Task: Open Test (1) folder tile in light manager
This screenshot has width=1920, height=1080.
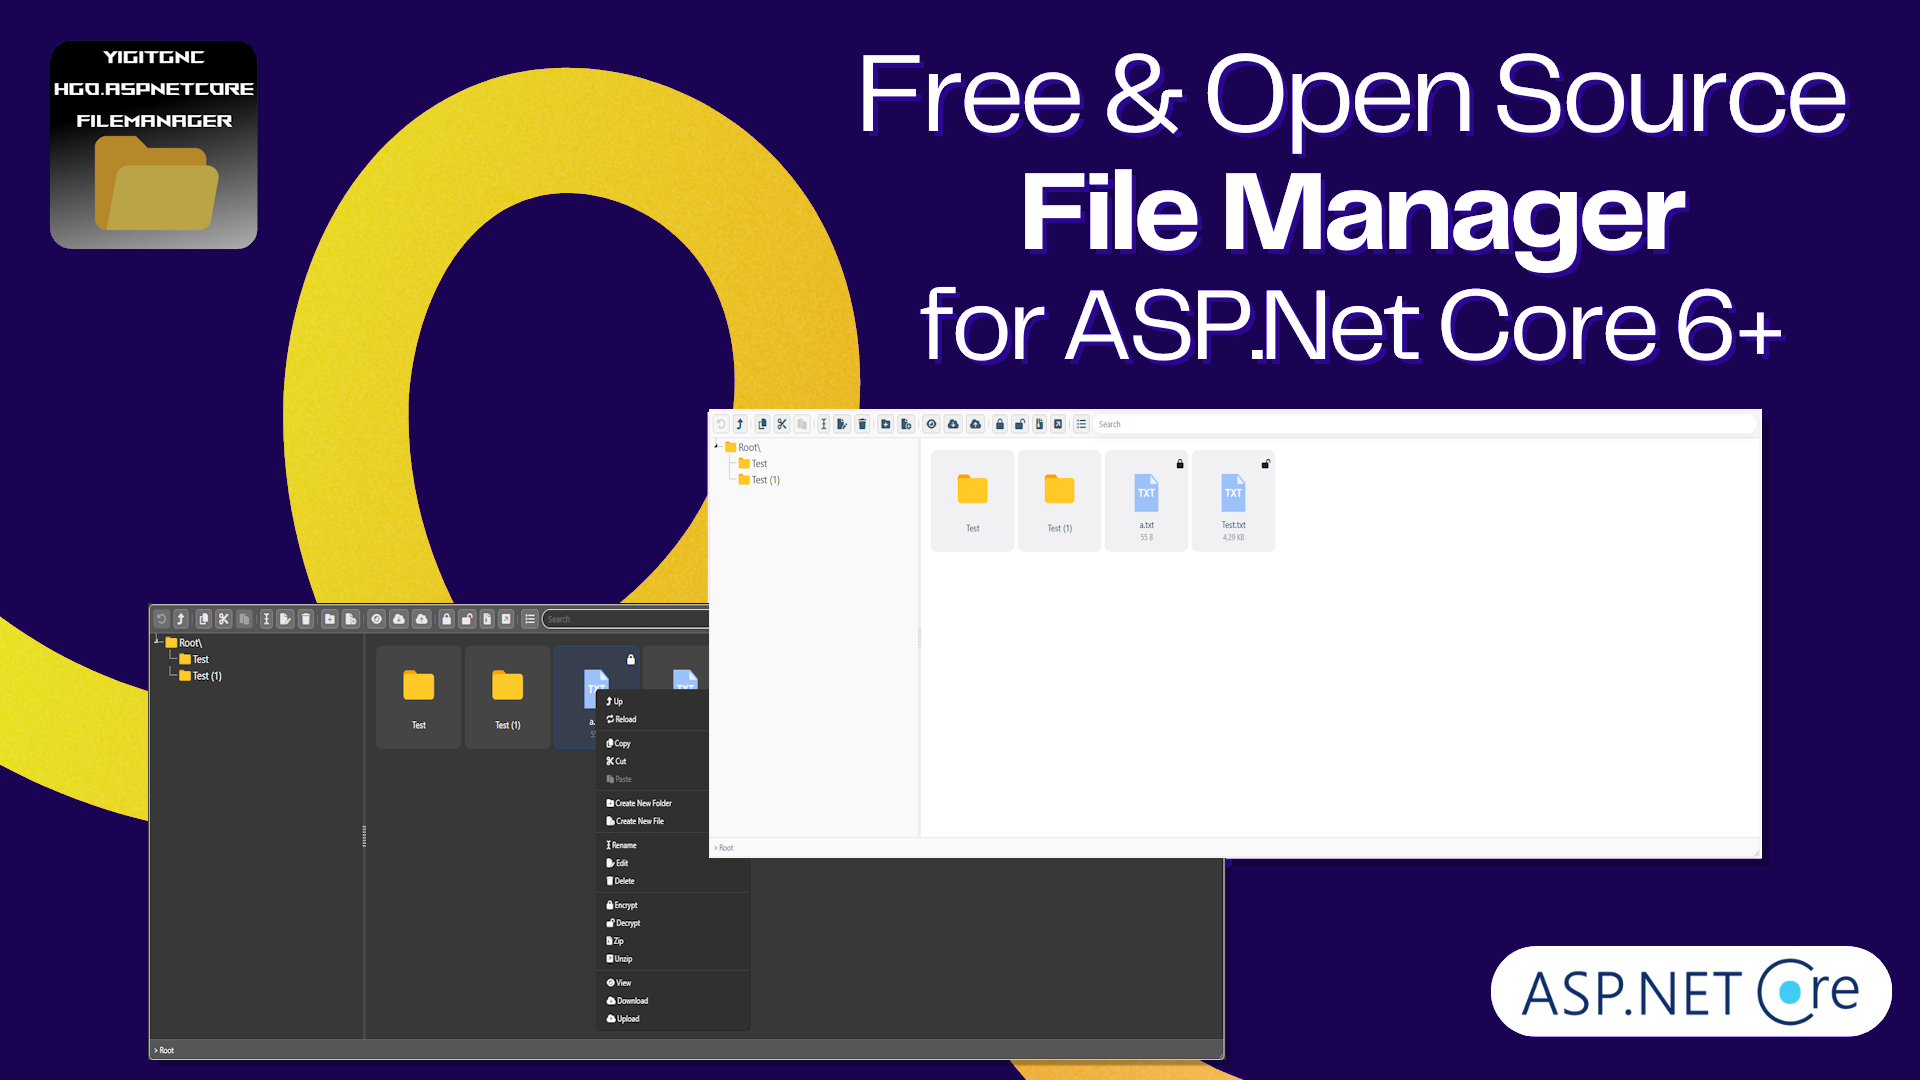Action: click(1059, 500)
